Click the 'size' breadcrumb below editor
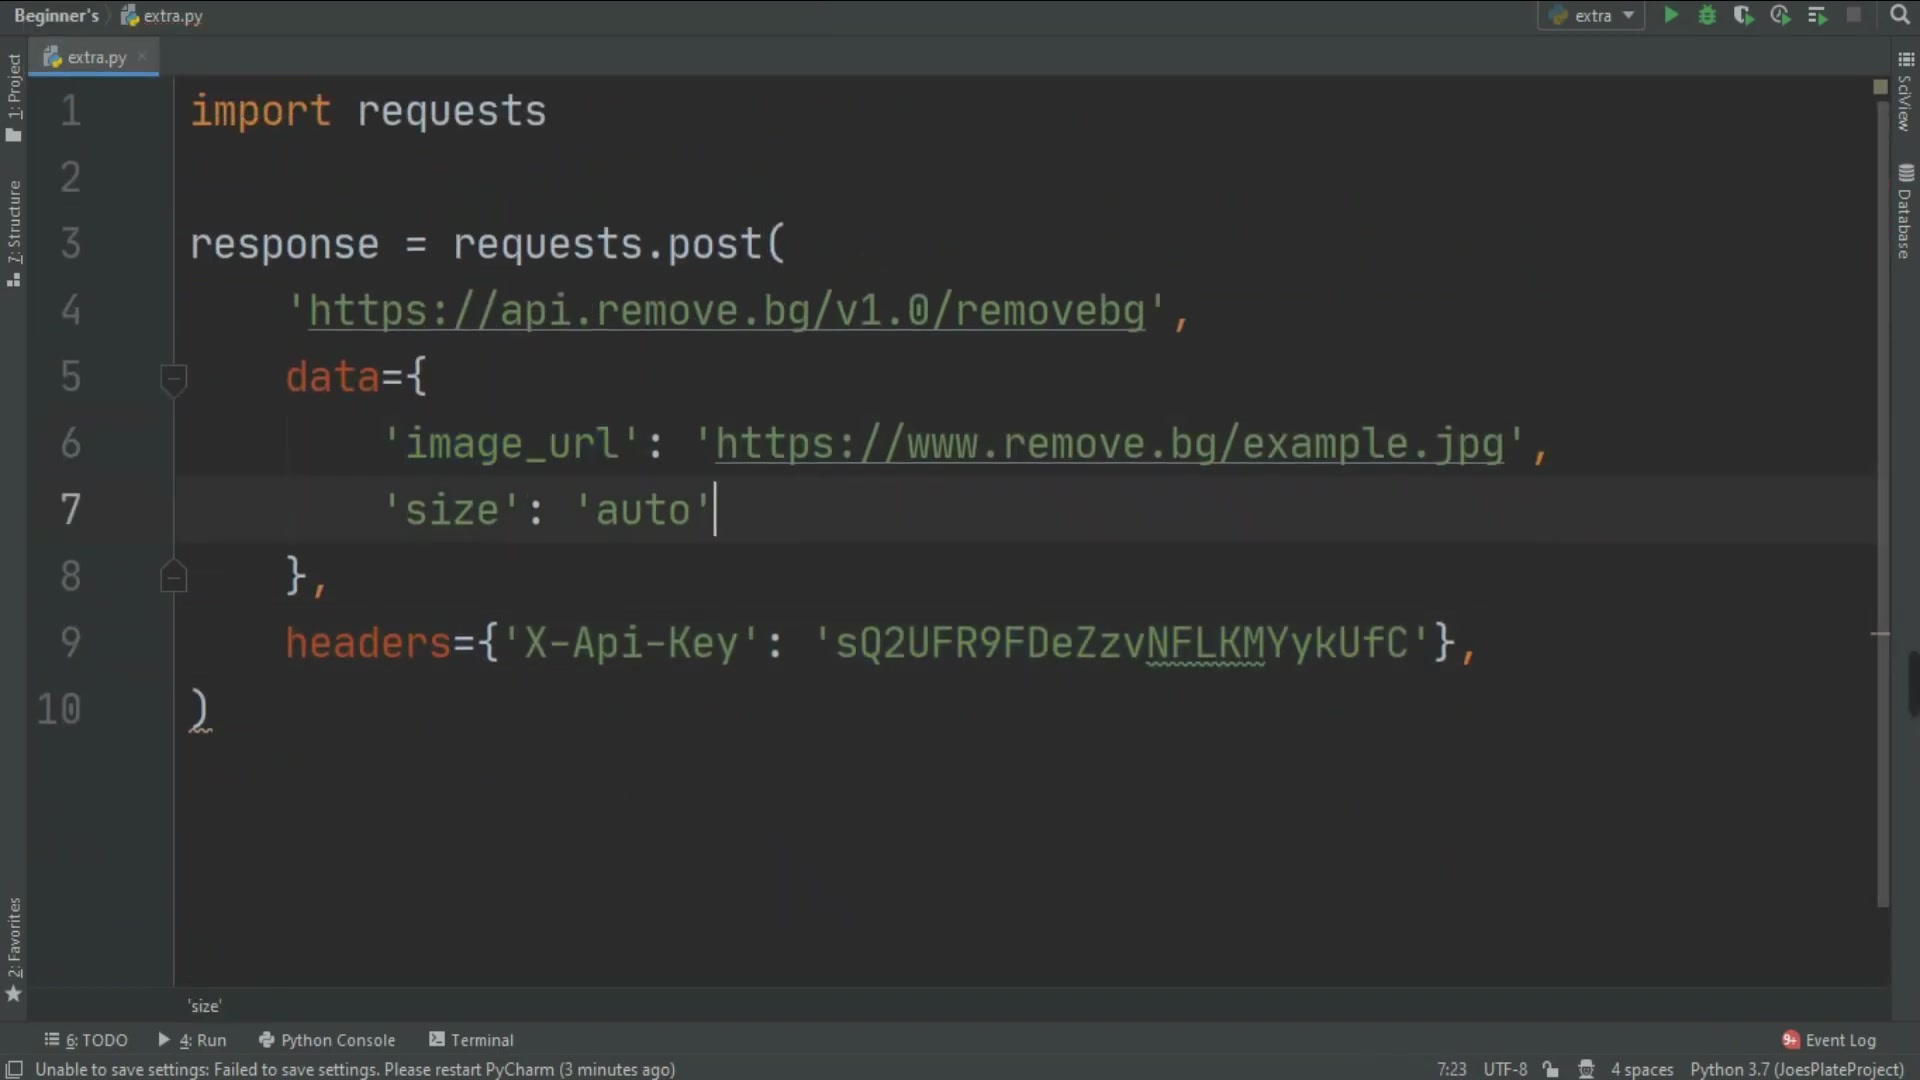Screen dimensions: 1920x1080 (x=204, y=1006)
